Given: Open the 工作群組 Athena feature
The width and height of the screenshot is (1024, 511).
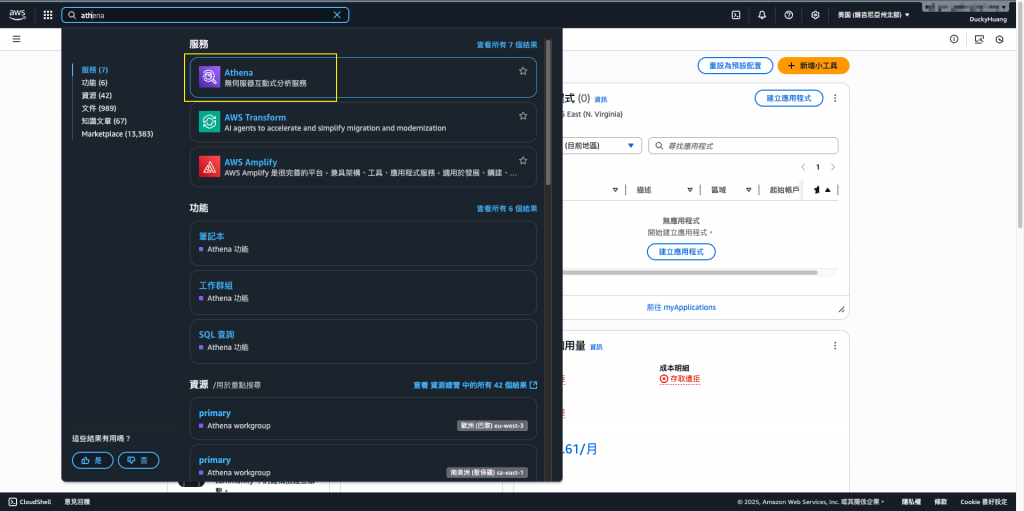Looking at the screenshot, I should [363, 292].
